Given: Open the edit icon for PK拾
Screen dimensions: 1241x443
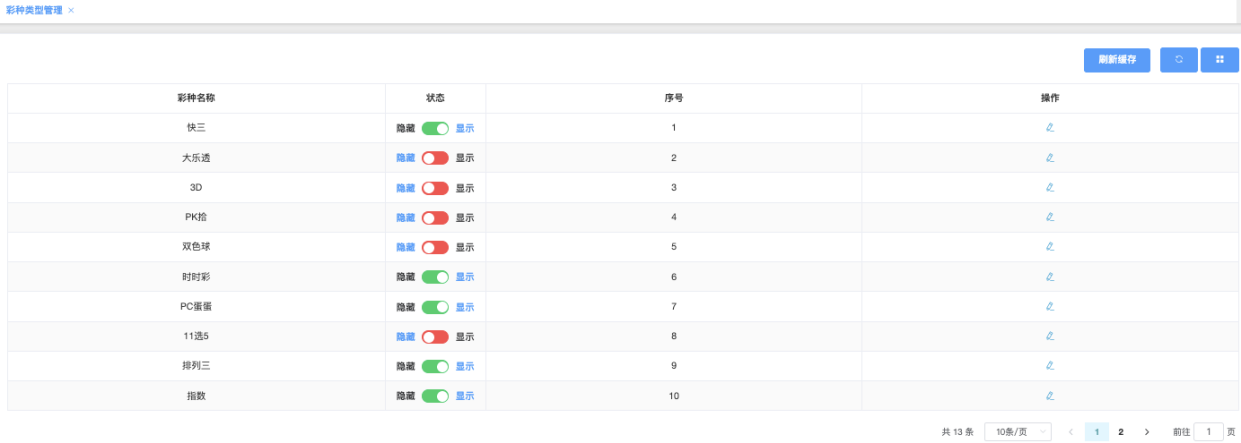Looking at the screenshot, I should pos(1050,217).
